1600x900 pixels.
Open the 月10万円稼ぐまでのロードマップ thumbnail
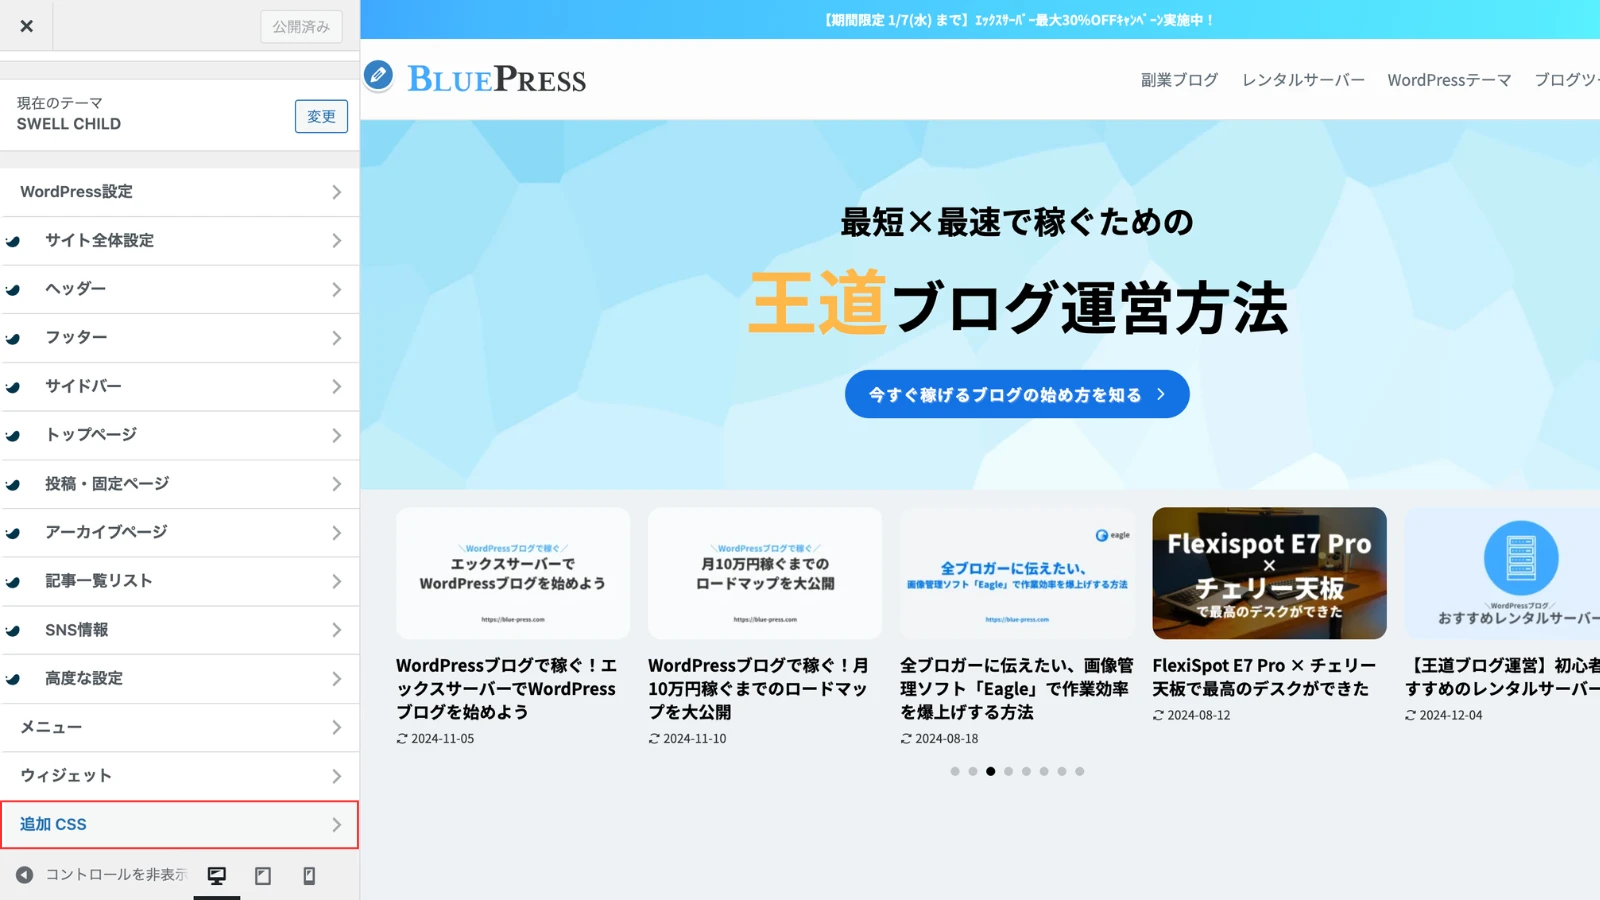[765, 573]
